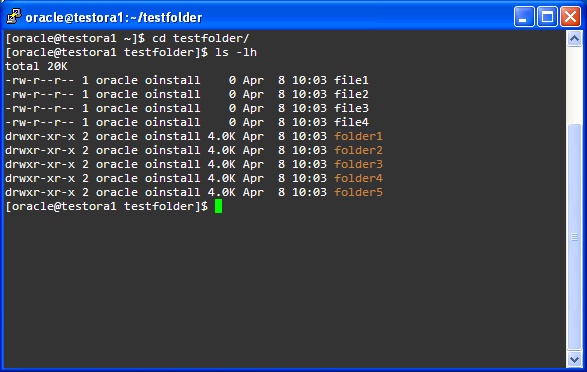Click the folder3 directory name

(x=358, y=164)
